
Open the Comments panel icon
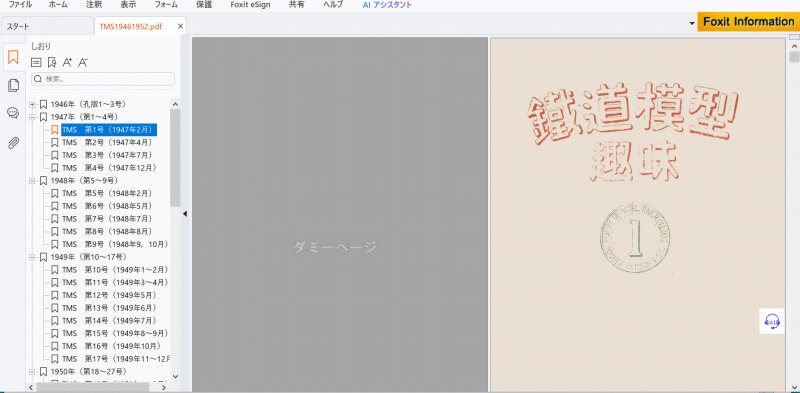[13, 113]
